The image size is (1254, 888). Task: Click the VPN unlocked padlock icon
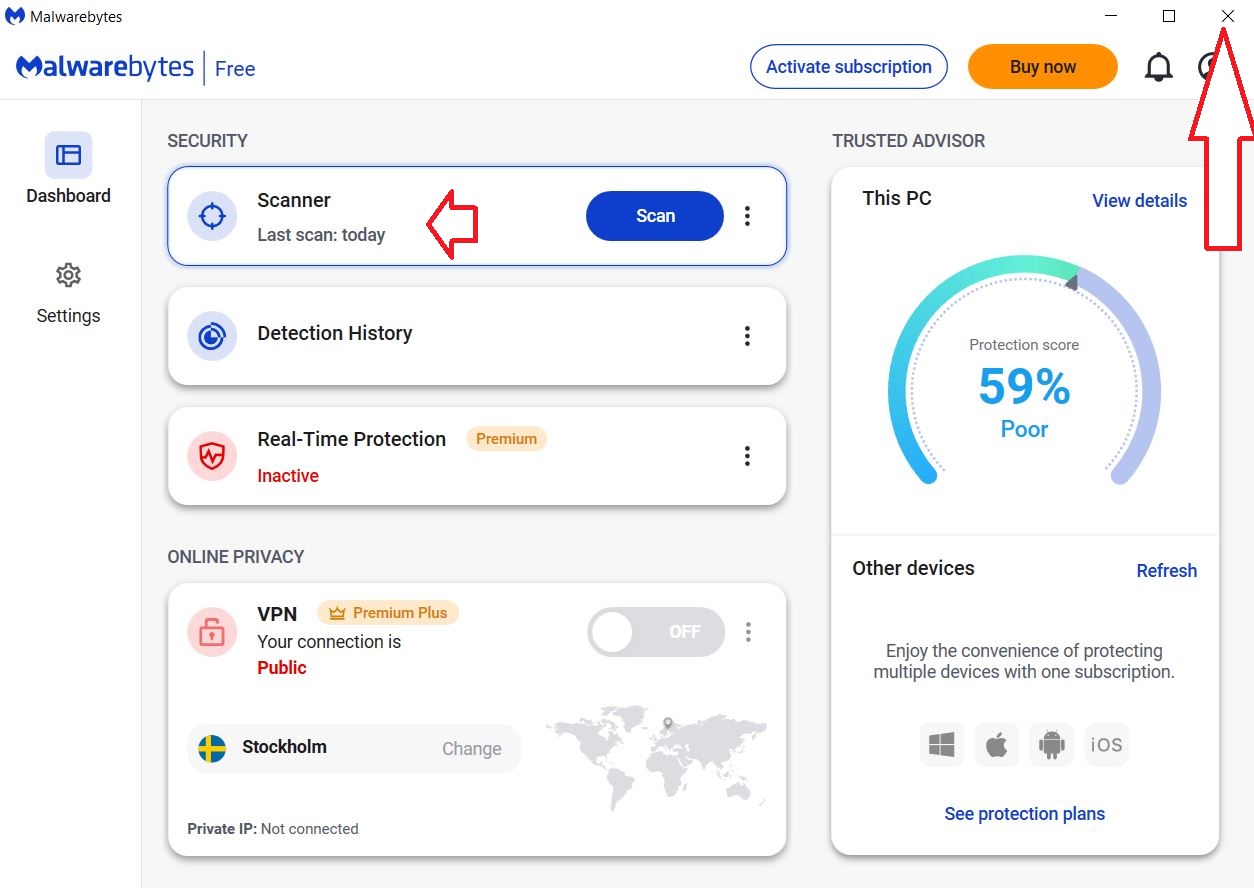click(212, 632)
